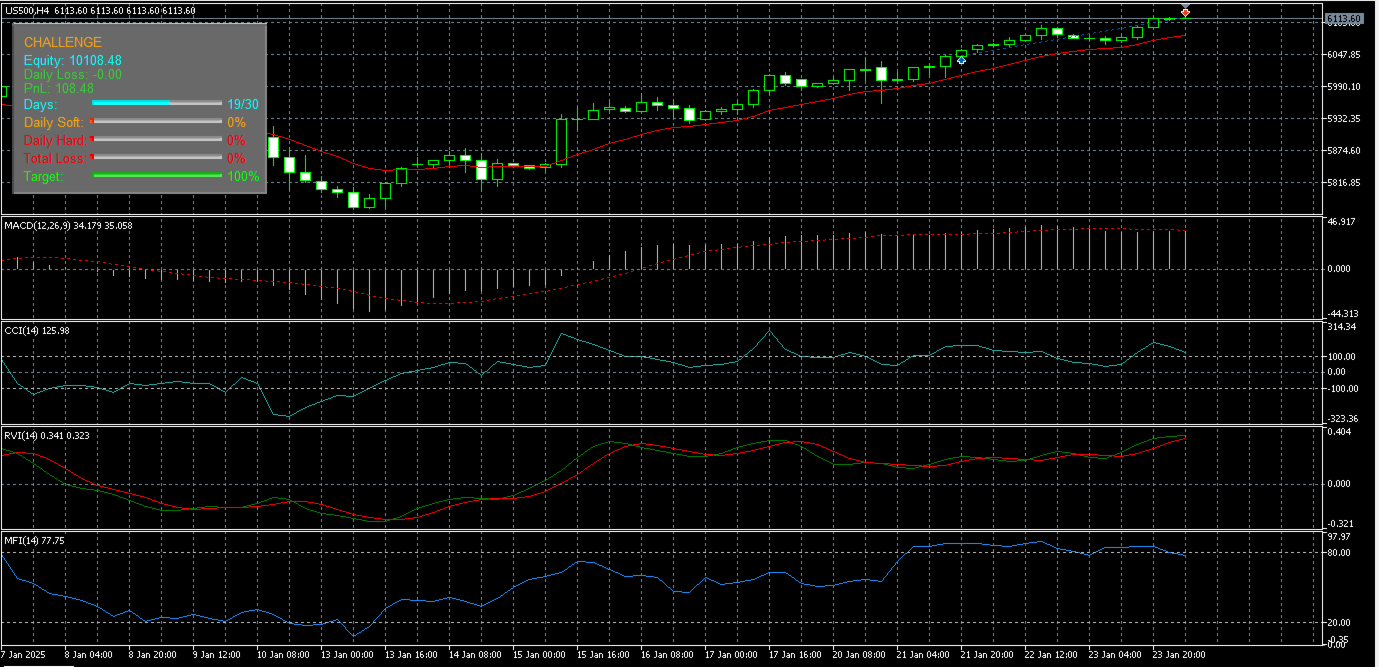Click the current price tag 6113.60

[1344, 19]
